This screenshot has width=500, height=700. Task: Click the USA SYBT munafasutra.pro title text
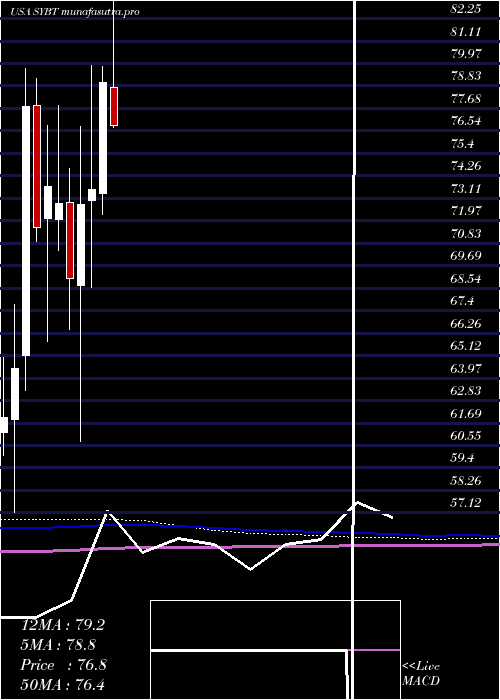tap(75, 12)
